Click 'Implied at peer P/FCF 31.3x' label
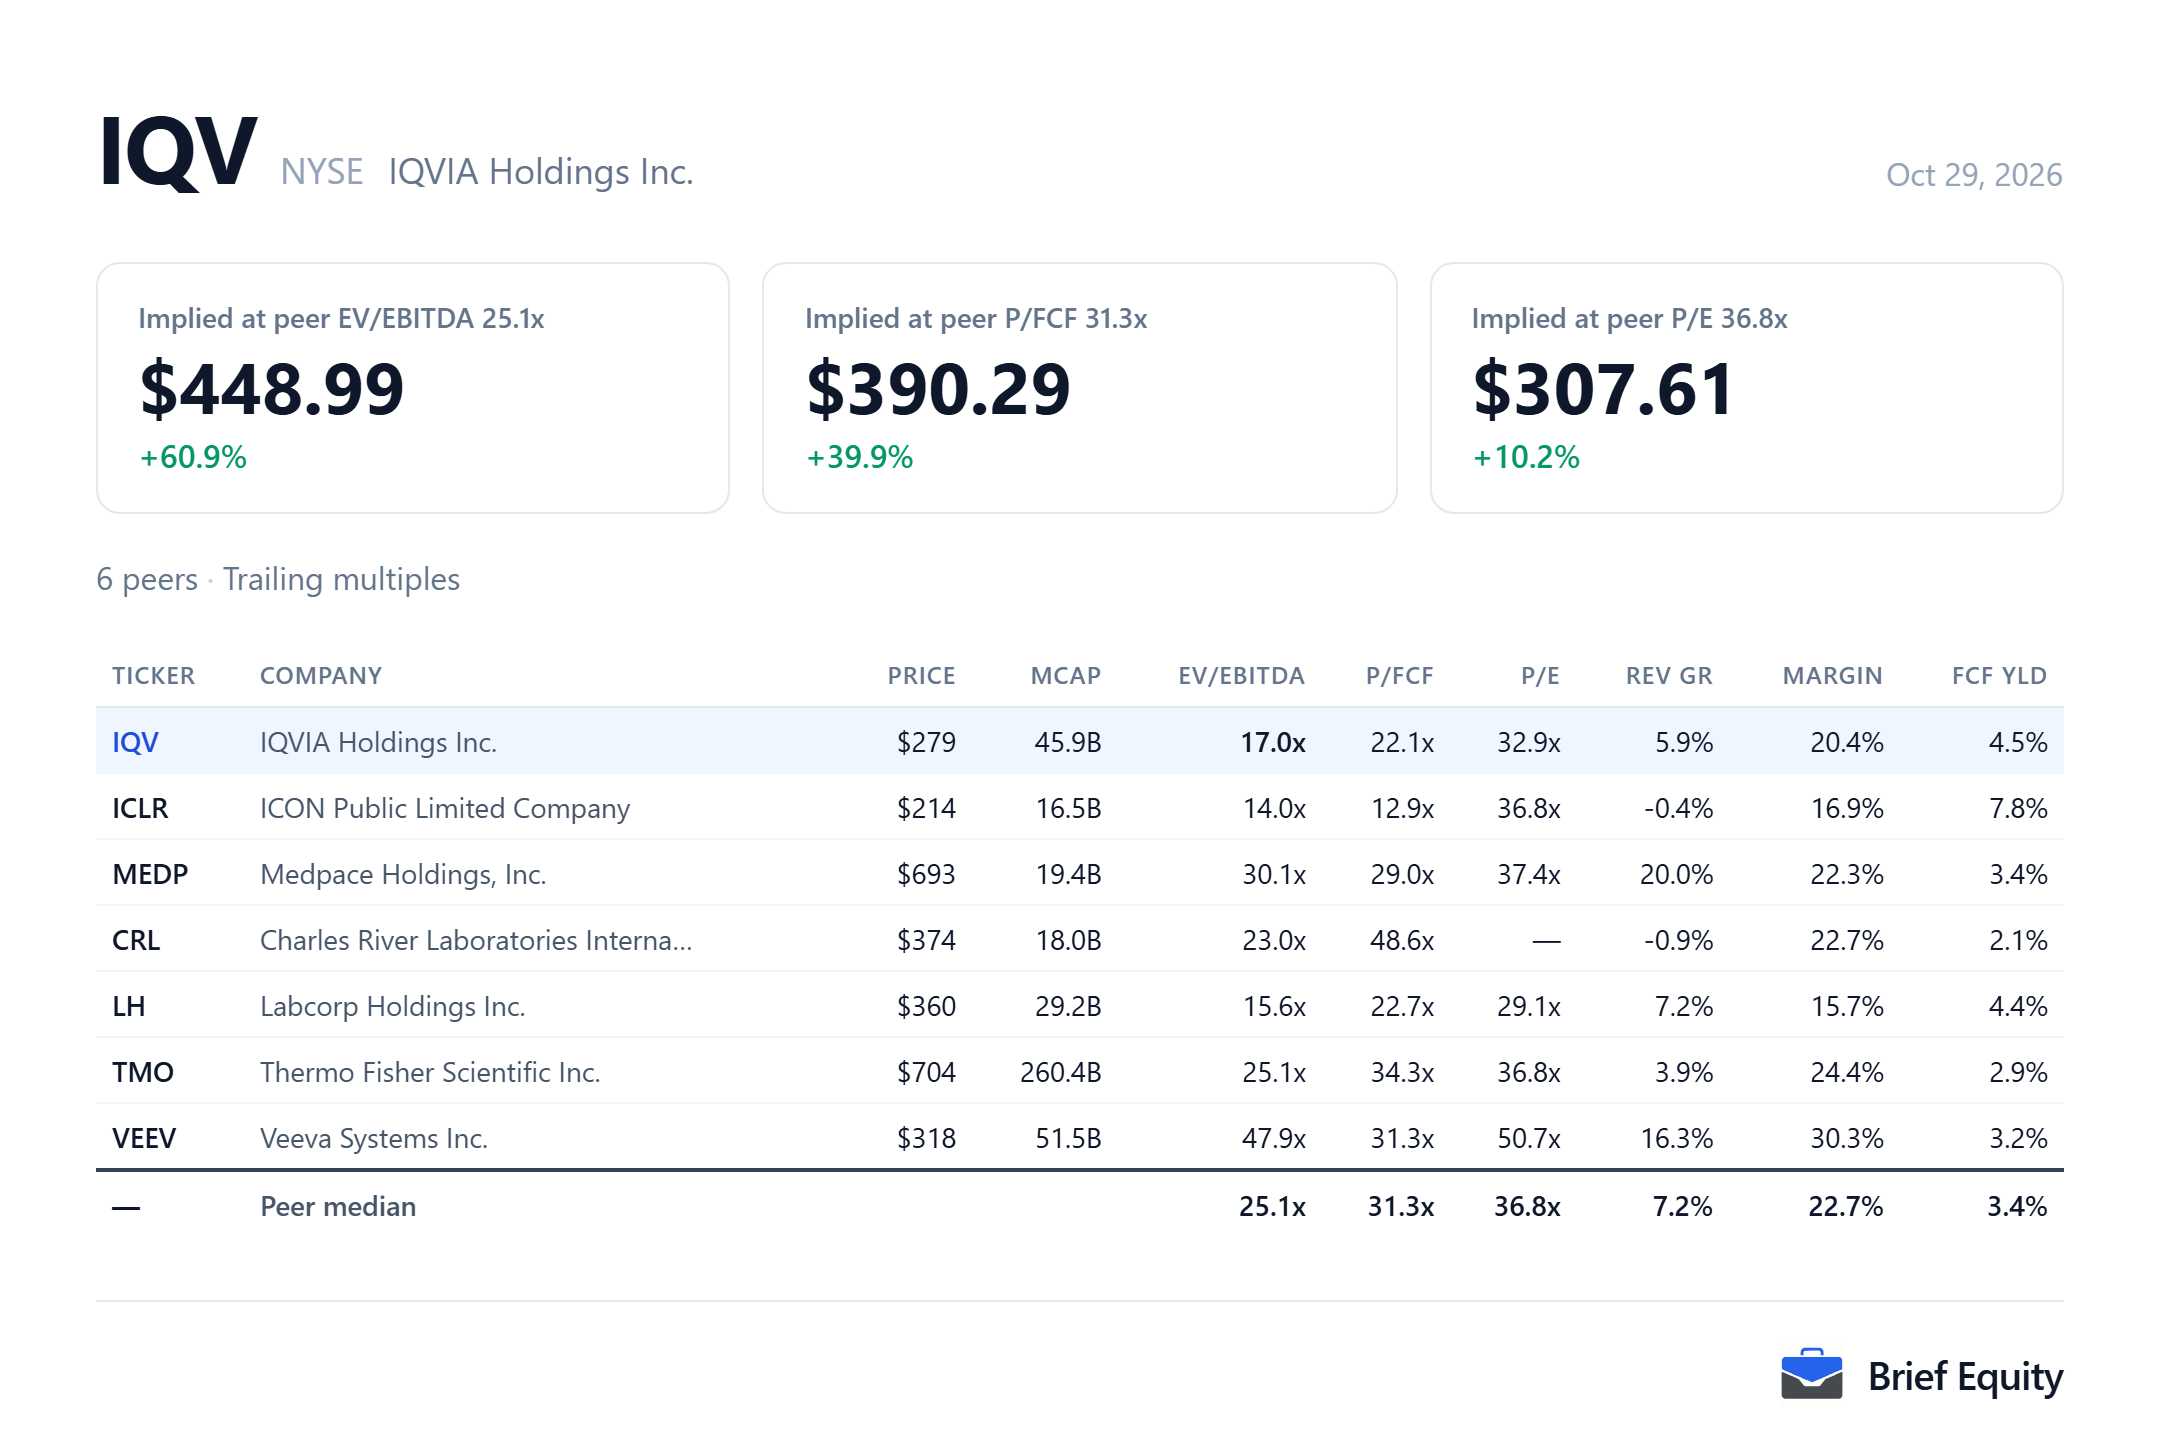2160x1454 pixels. [976, 319]
